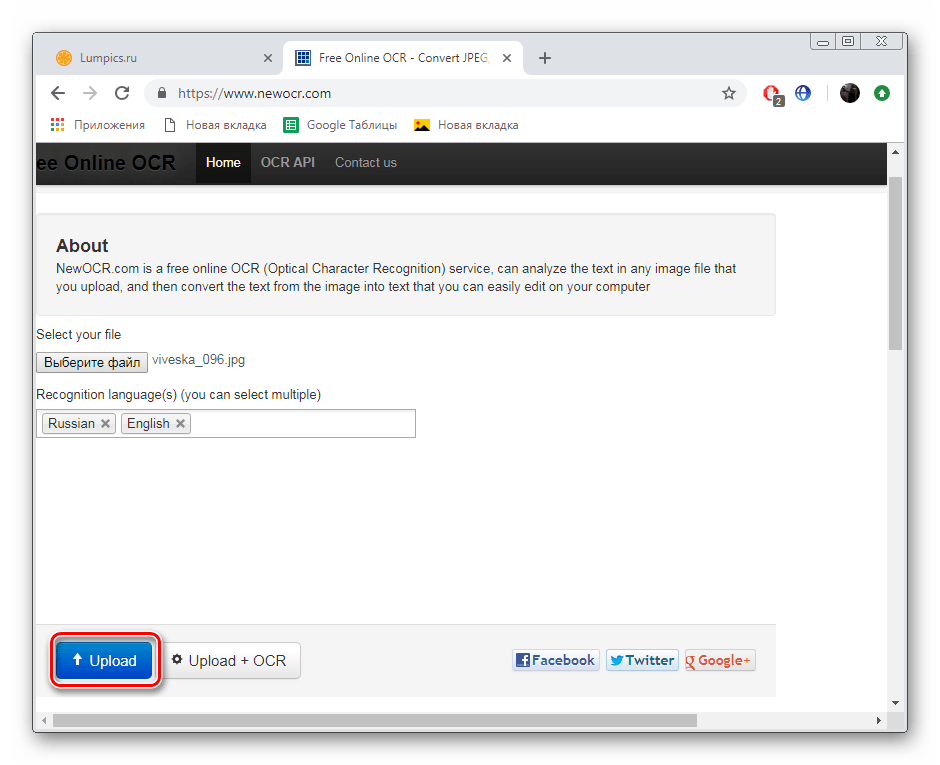
Task: Click the Upload + OCR button
Action: pyautogui.click(x=230, y=660)
